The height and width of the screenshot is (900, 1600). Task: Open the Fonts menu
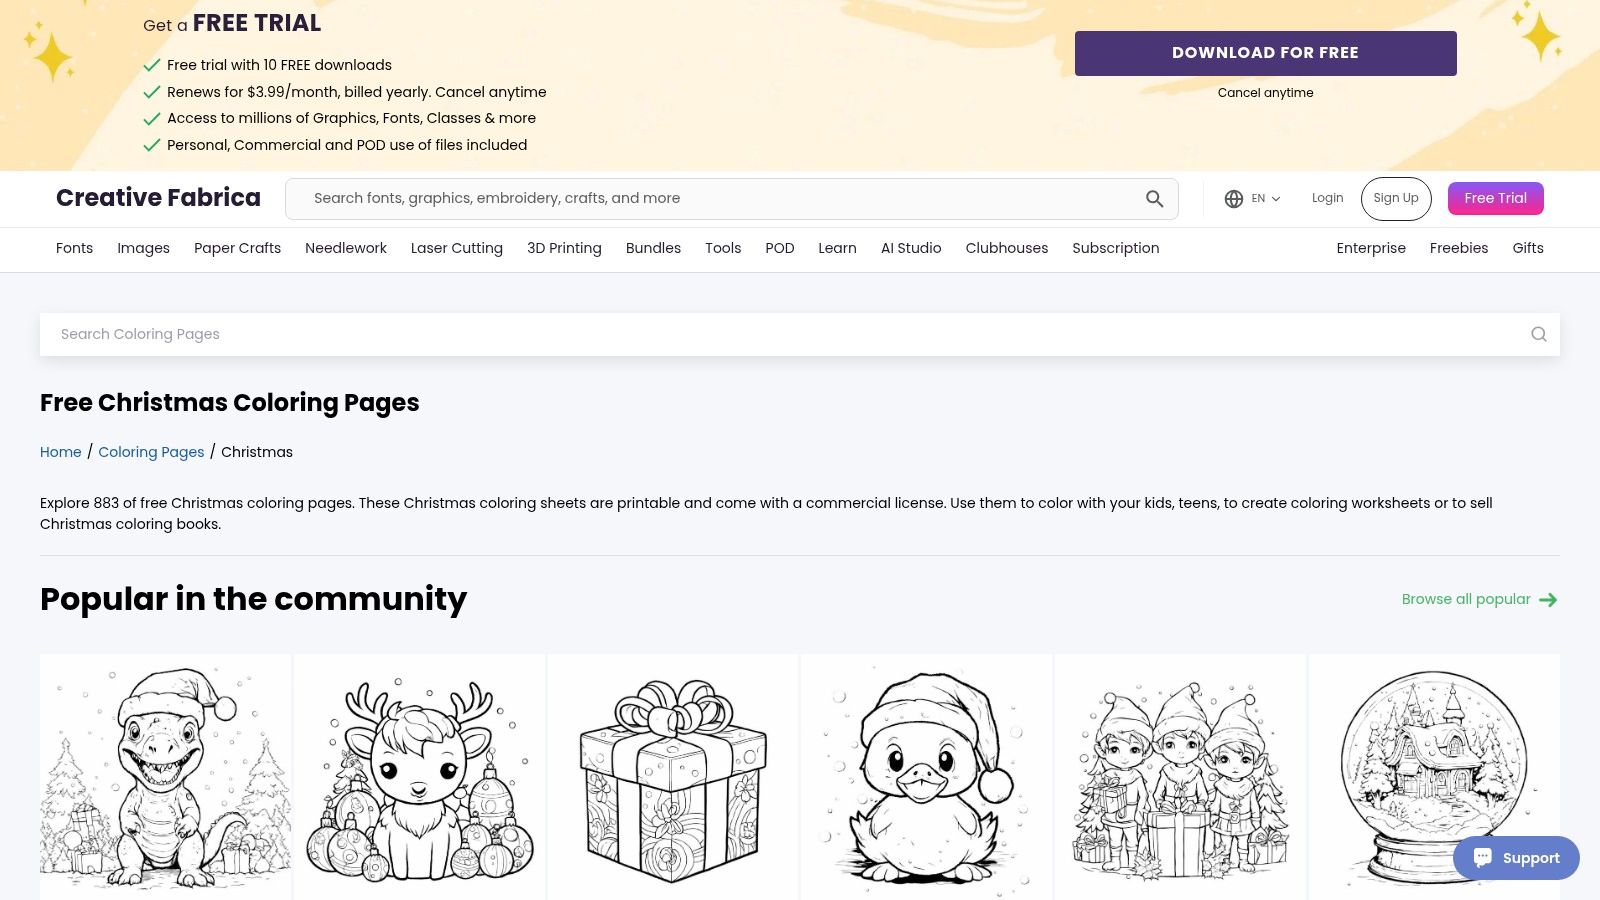[x=74, y=248]
